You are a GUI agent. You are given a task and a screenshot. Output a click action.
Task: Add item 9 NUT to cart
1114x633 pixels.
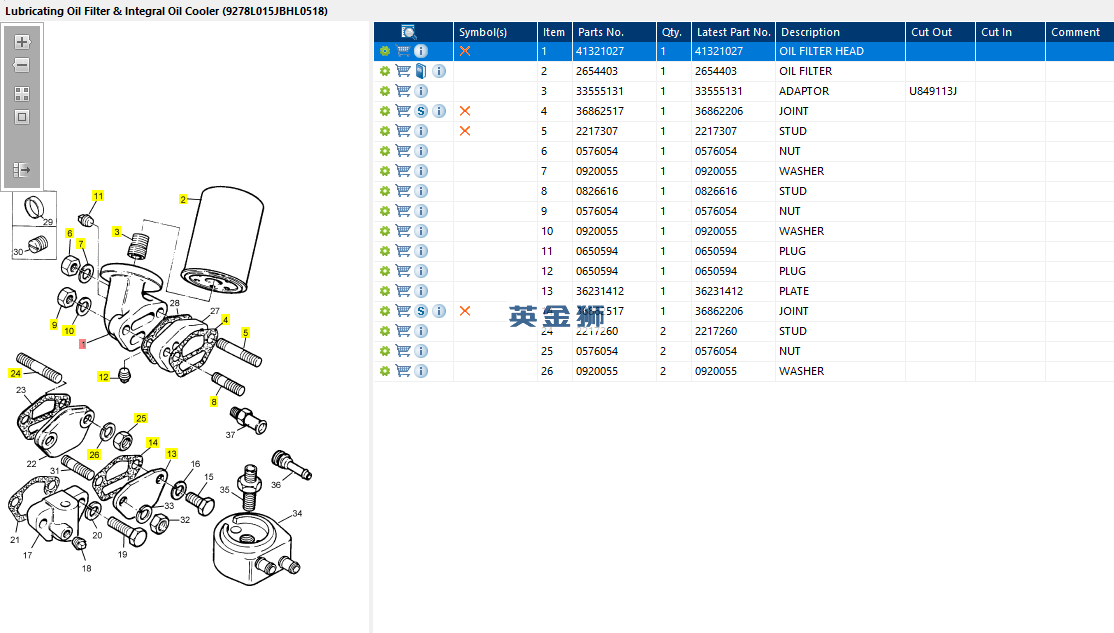point(403,211)
